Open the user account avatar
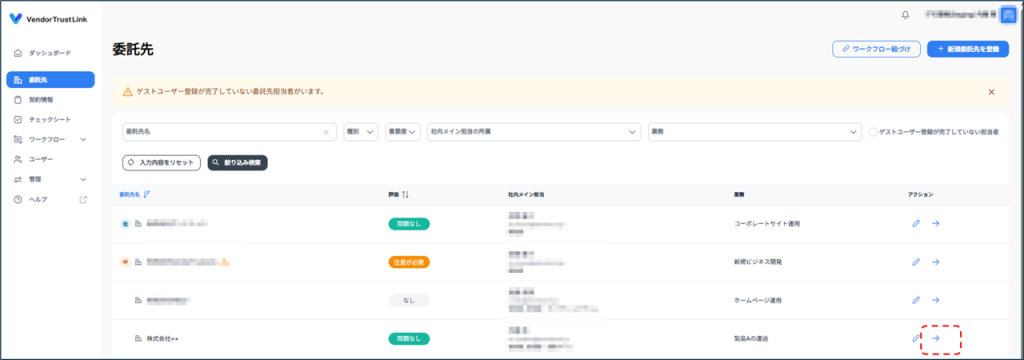1024x360 pixels. [x=1008, y=14]
